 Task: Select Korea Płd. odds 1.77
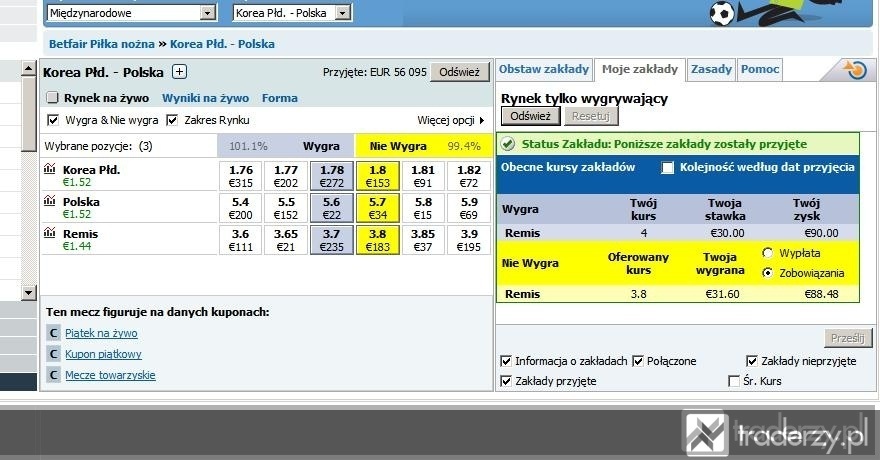[286, 176]
